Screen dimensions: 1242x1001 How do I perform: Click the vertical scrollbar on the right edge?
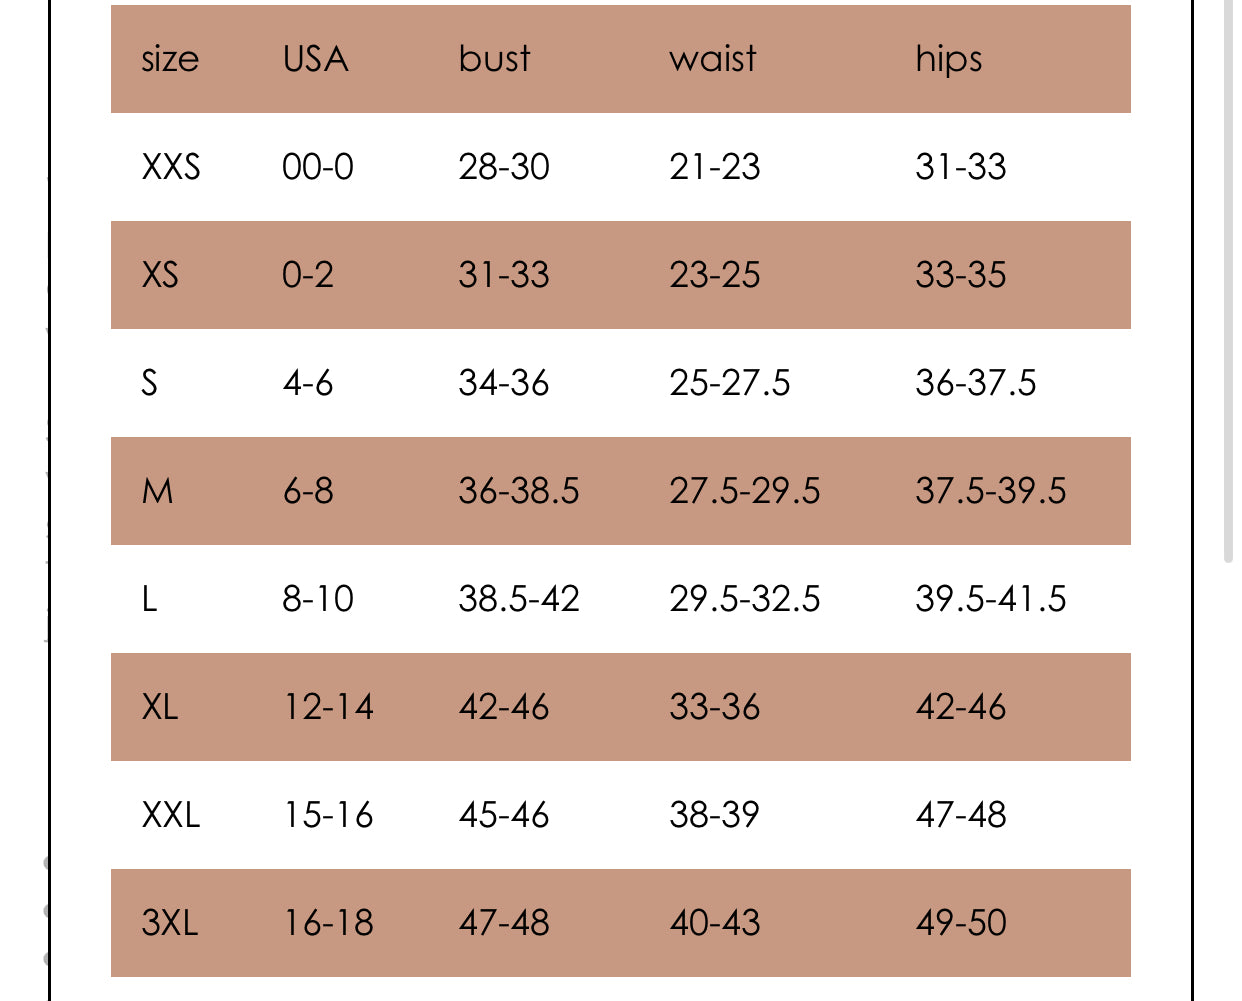click(x=1228, y=282)
